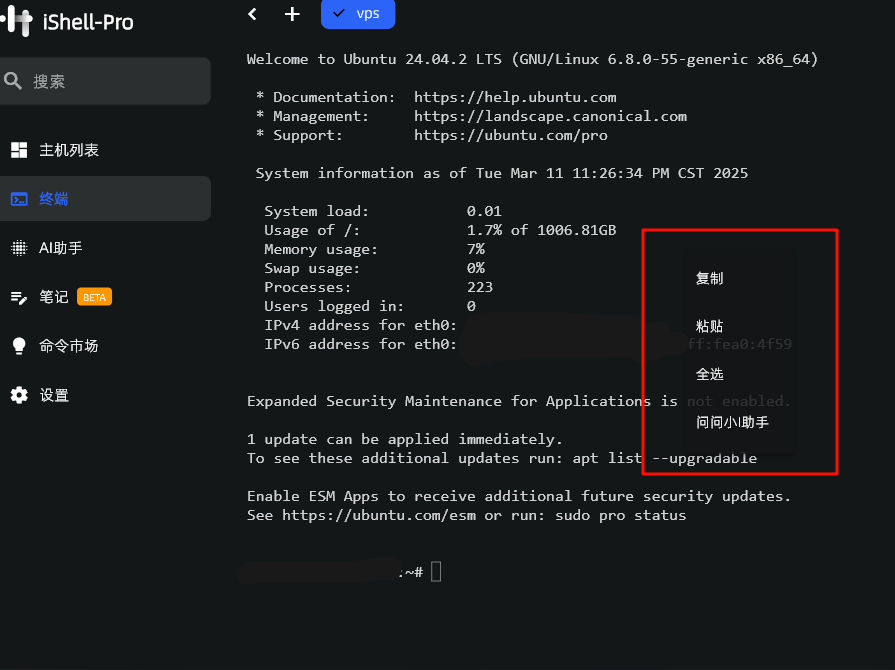
Task: Click the 笔记 notes pencil icon
Action: (19, 297)
